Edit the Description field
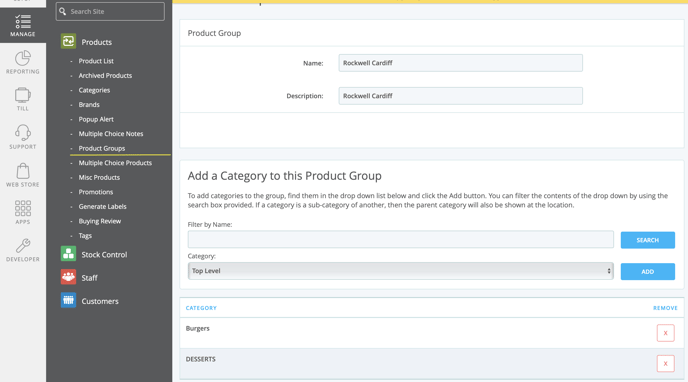This screenshot has width=688, height=382. tap(460, 96)
